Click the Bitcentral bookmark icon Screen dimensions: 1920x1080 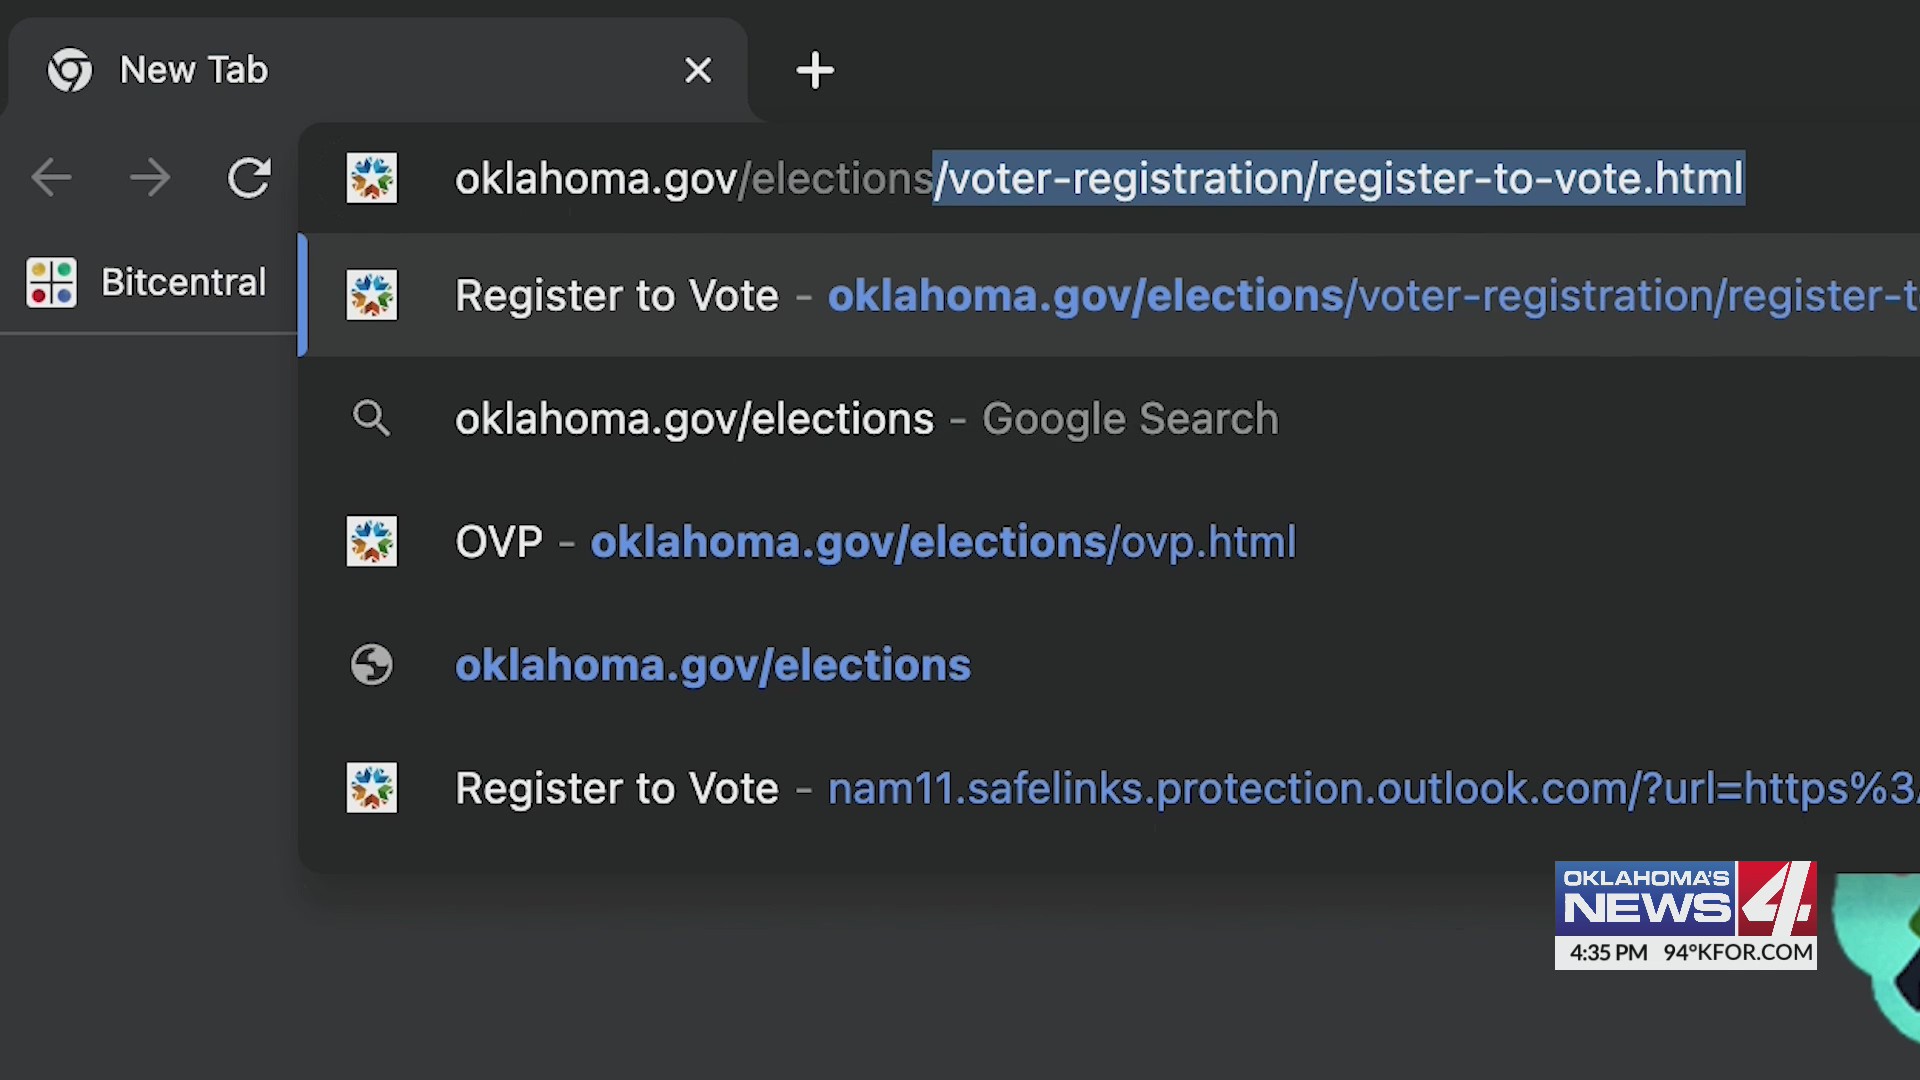click(51, 282)
